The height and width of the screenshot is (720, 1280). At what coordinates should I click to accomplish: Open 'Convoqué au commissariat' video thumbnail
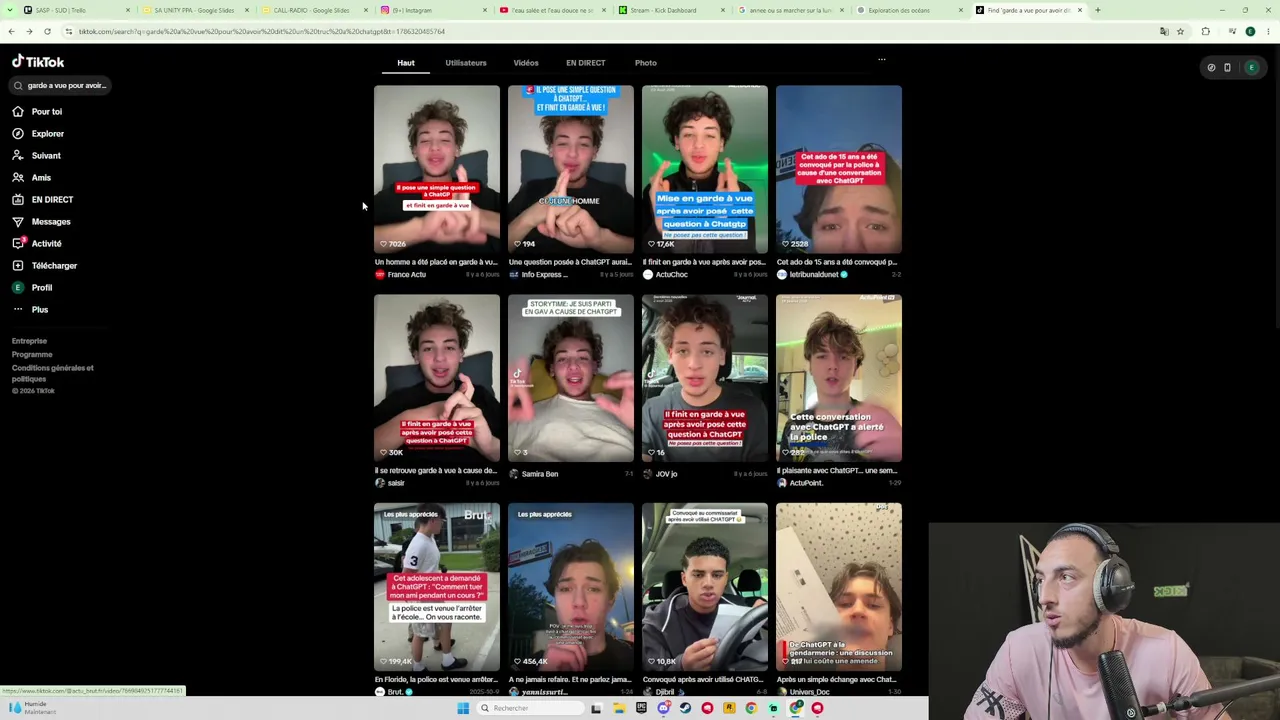[x=705, y=587]
